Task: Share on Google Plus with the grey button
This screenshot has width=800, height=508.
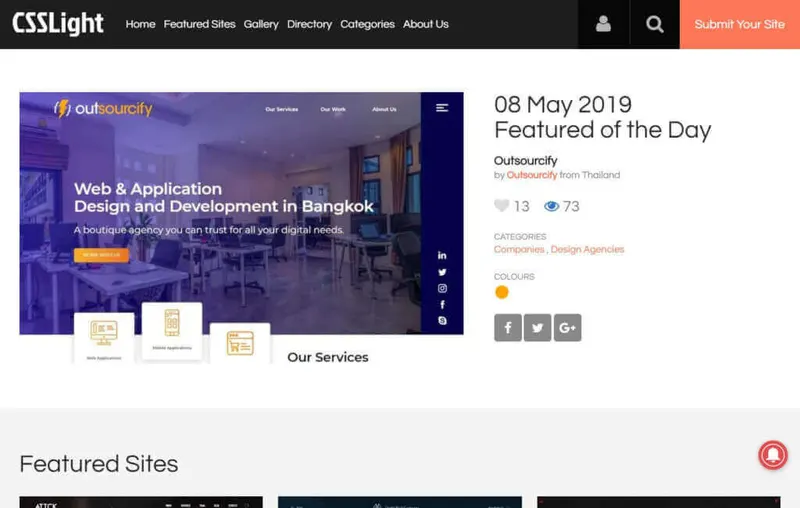Action: 567,327
